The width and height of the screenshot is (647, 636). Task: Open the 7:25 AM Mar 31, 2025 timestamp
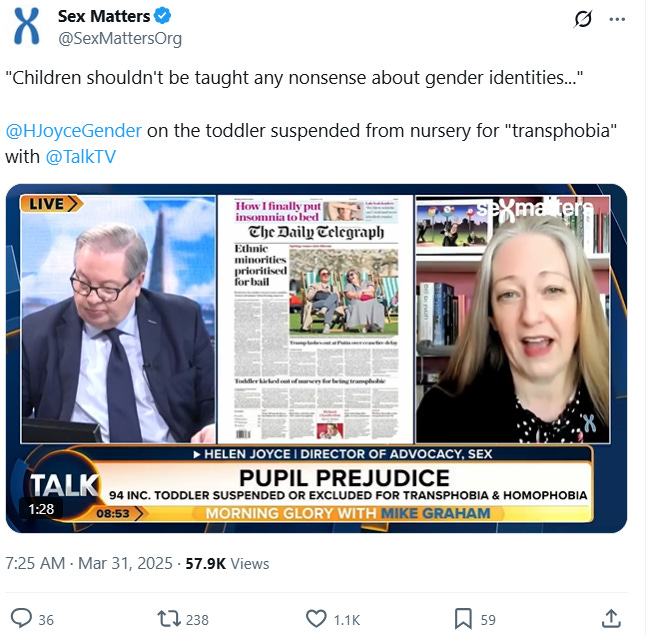point(89,563)
